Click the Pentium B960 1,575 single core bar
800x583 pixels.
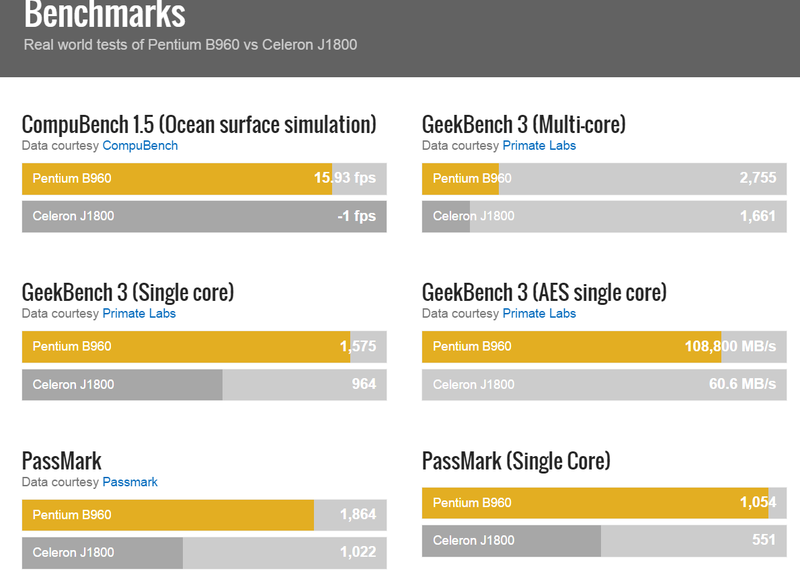[x=204, y=347]
